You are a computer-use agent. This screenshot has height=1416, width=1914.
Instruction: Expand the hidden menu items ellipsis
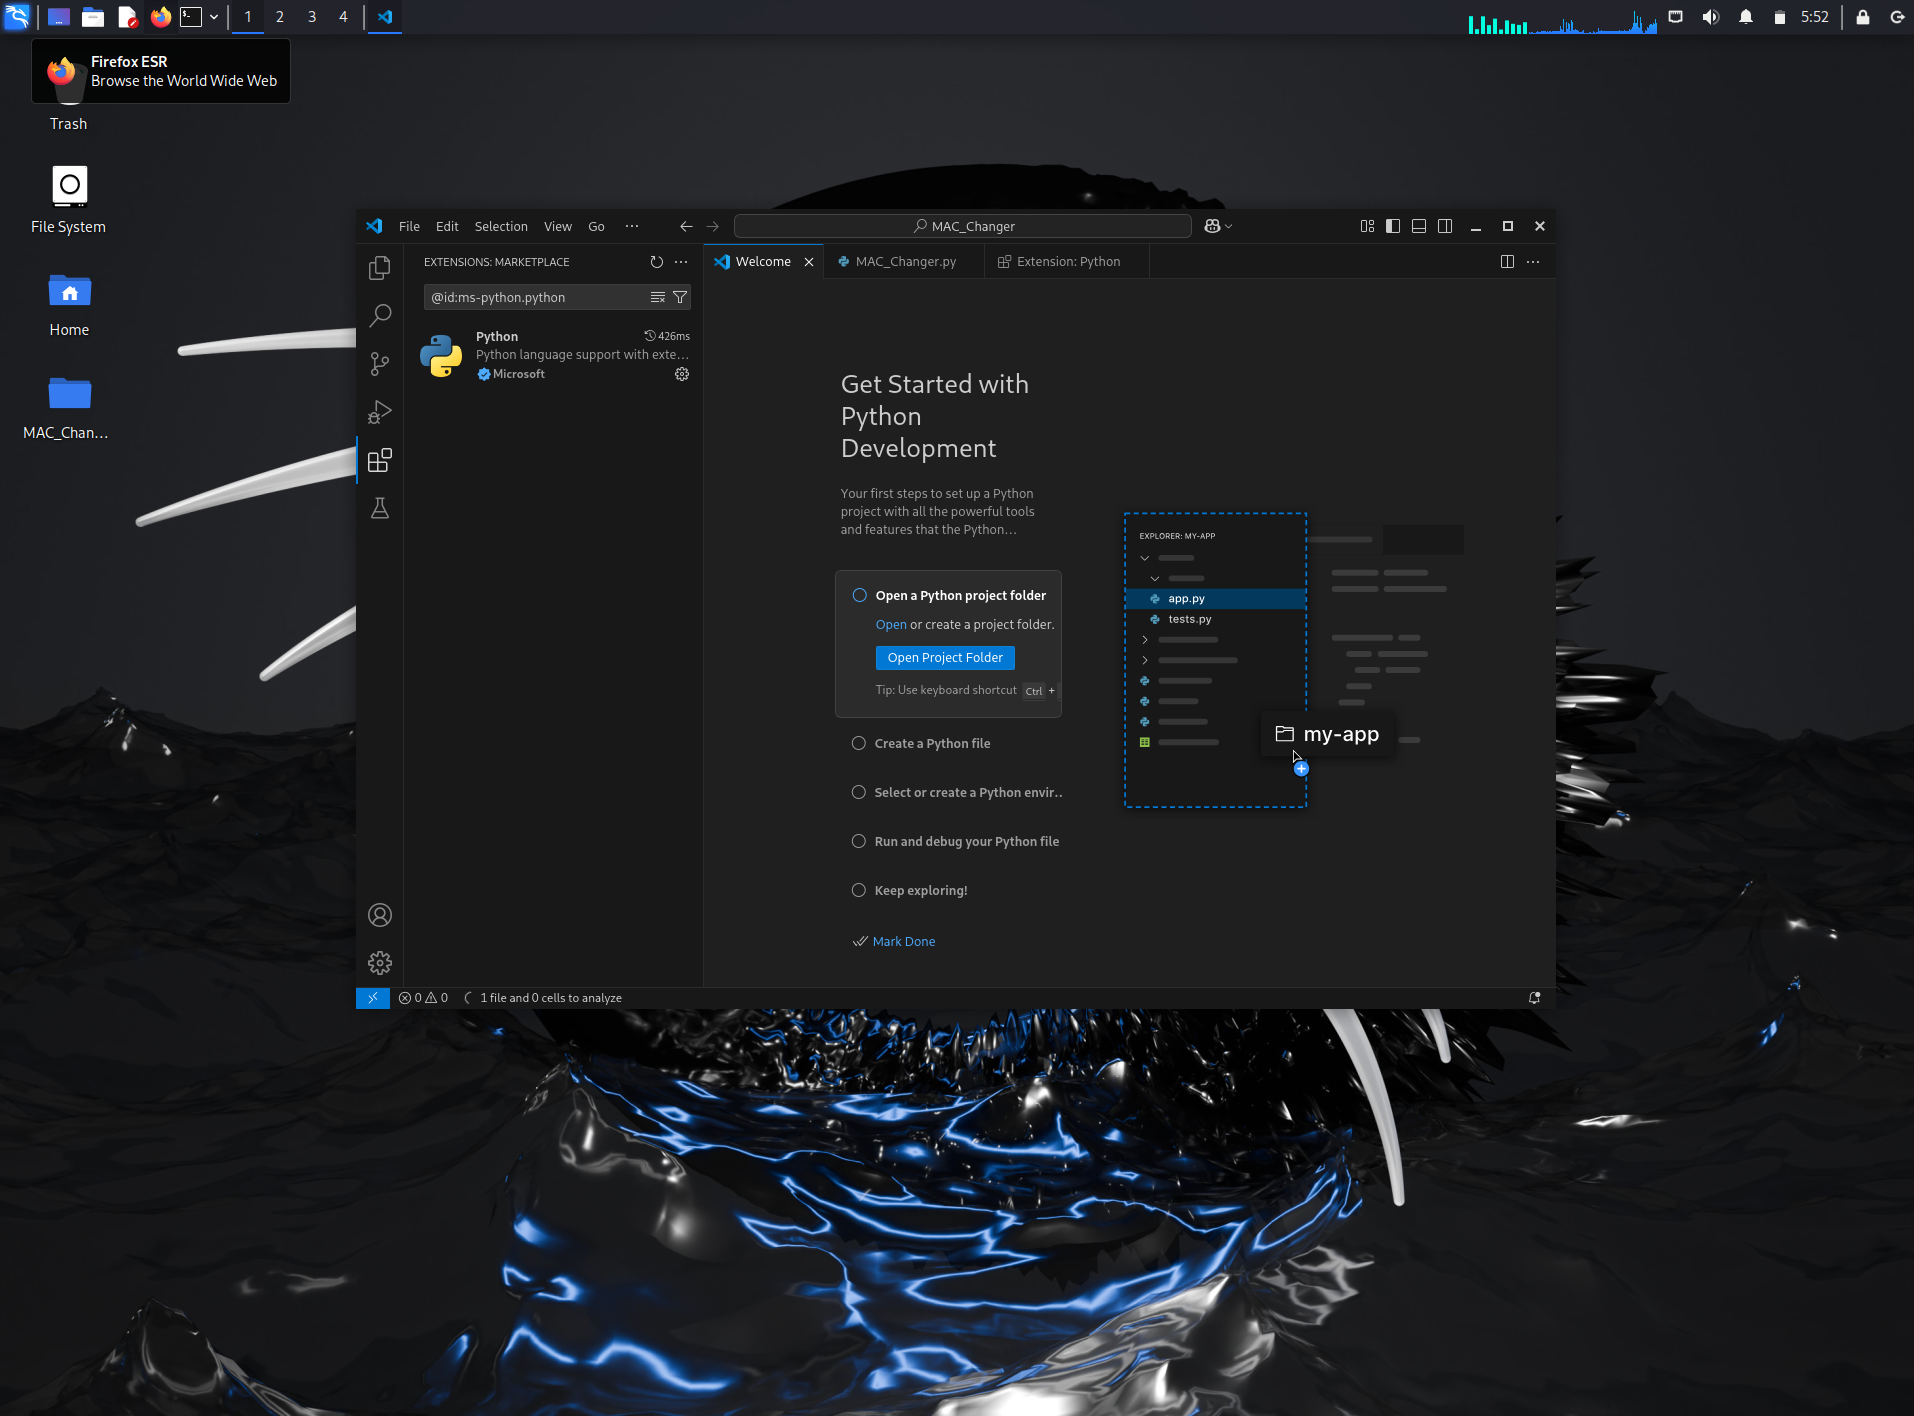(x=632, y=226)
